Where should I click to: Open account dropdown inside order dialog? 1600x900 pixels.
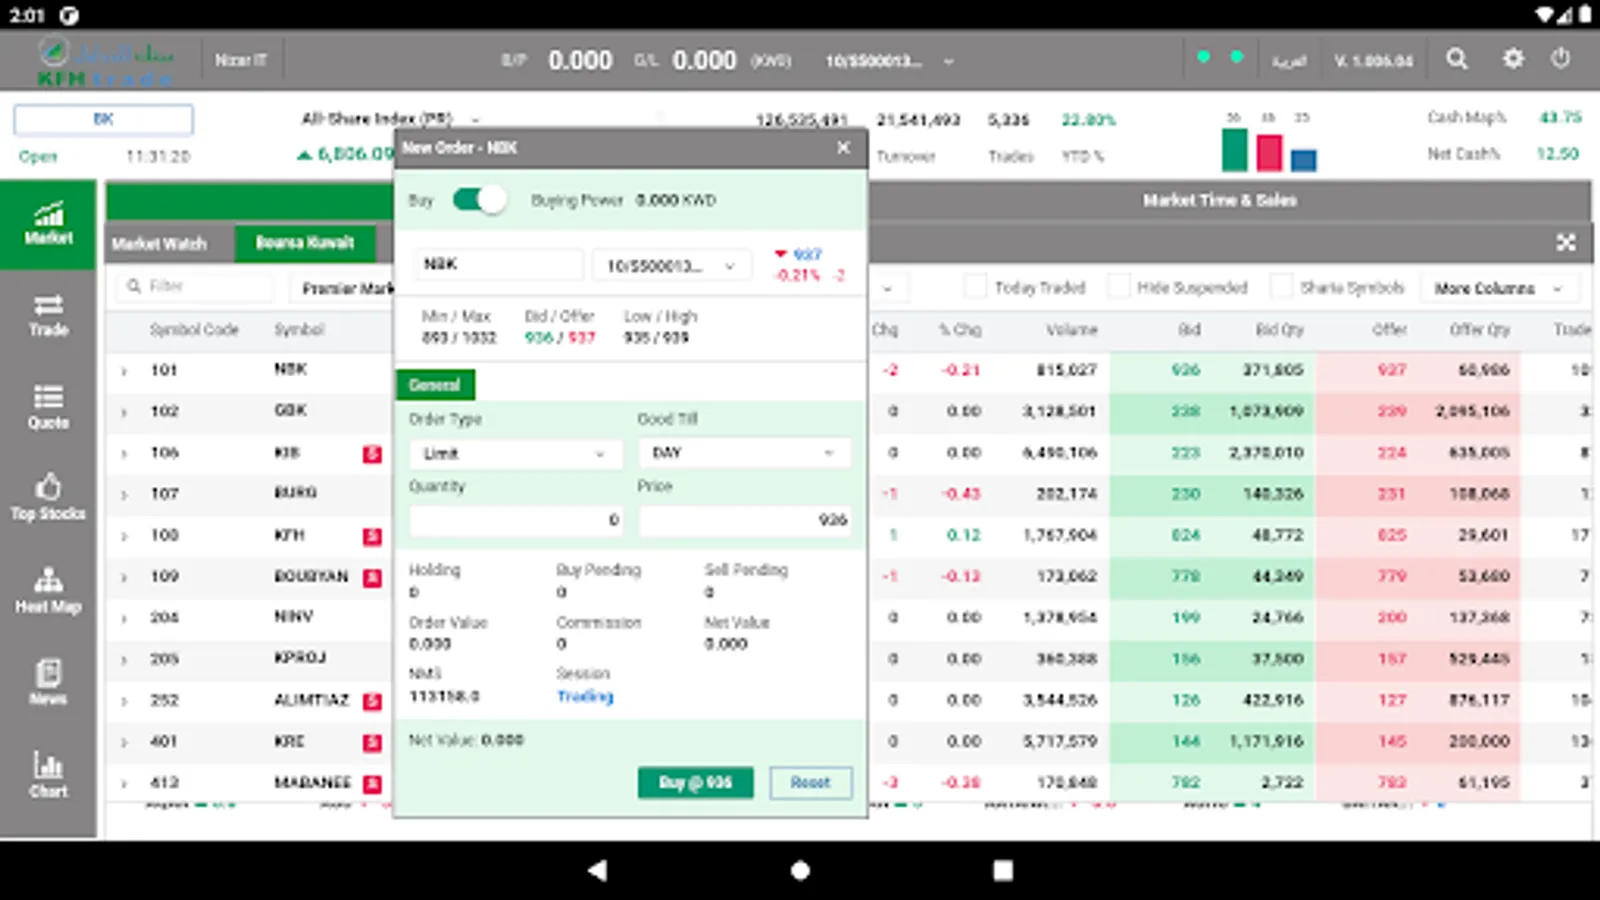point(671,265)
